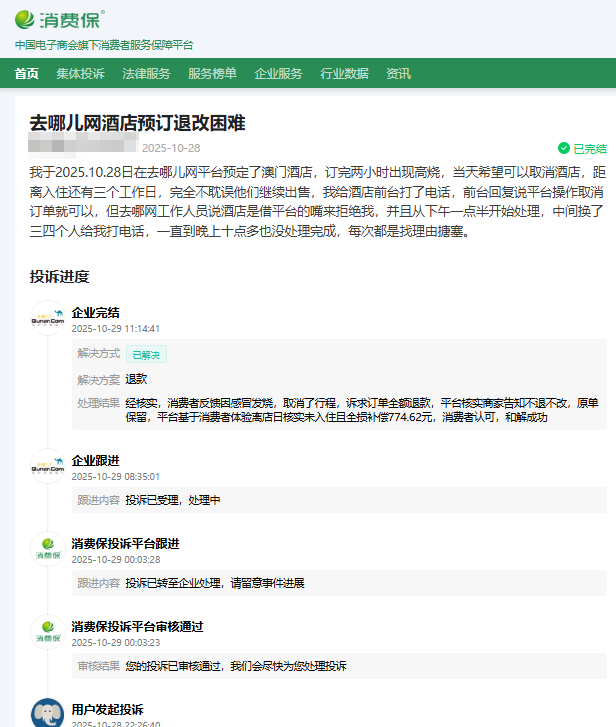The image size is (616, 727).
Task: Click the complaint title 去哪儿网酒店预订退改困难
Action: click(x=137, y=123)
